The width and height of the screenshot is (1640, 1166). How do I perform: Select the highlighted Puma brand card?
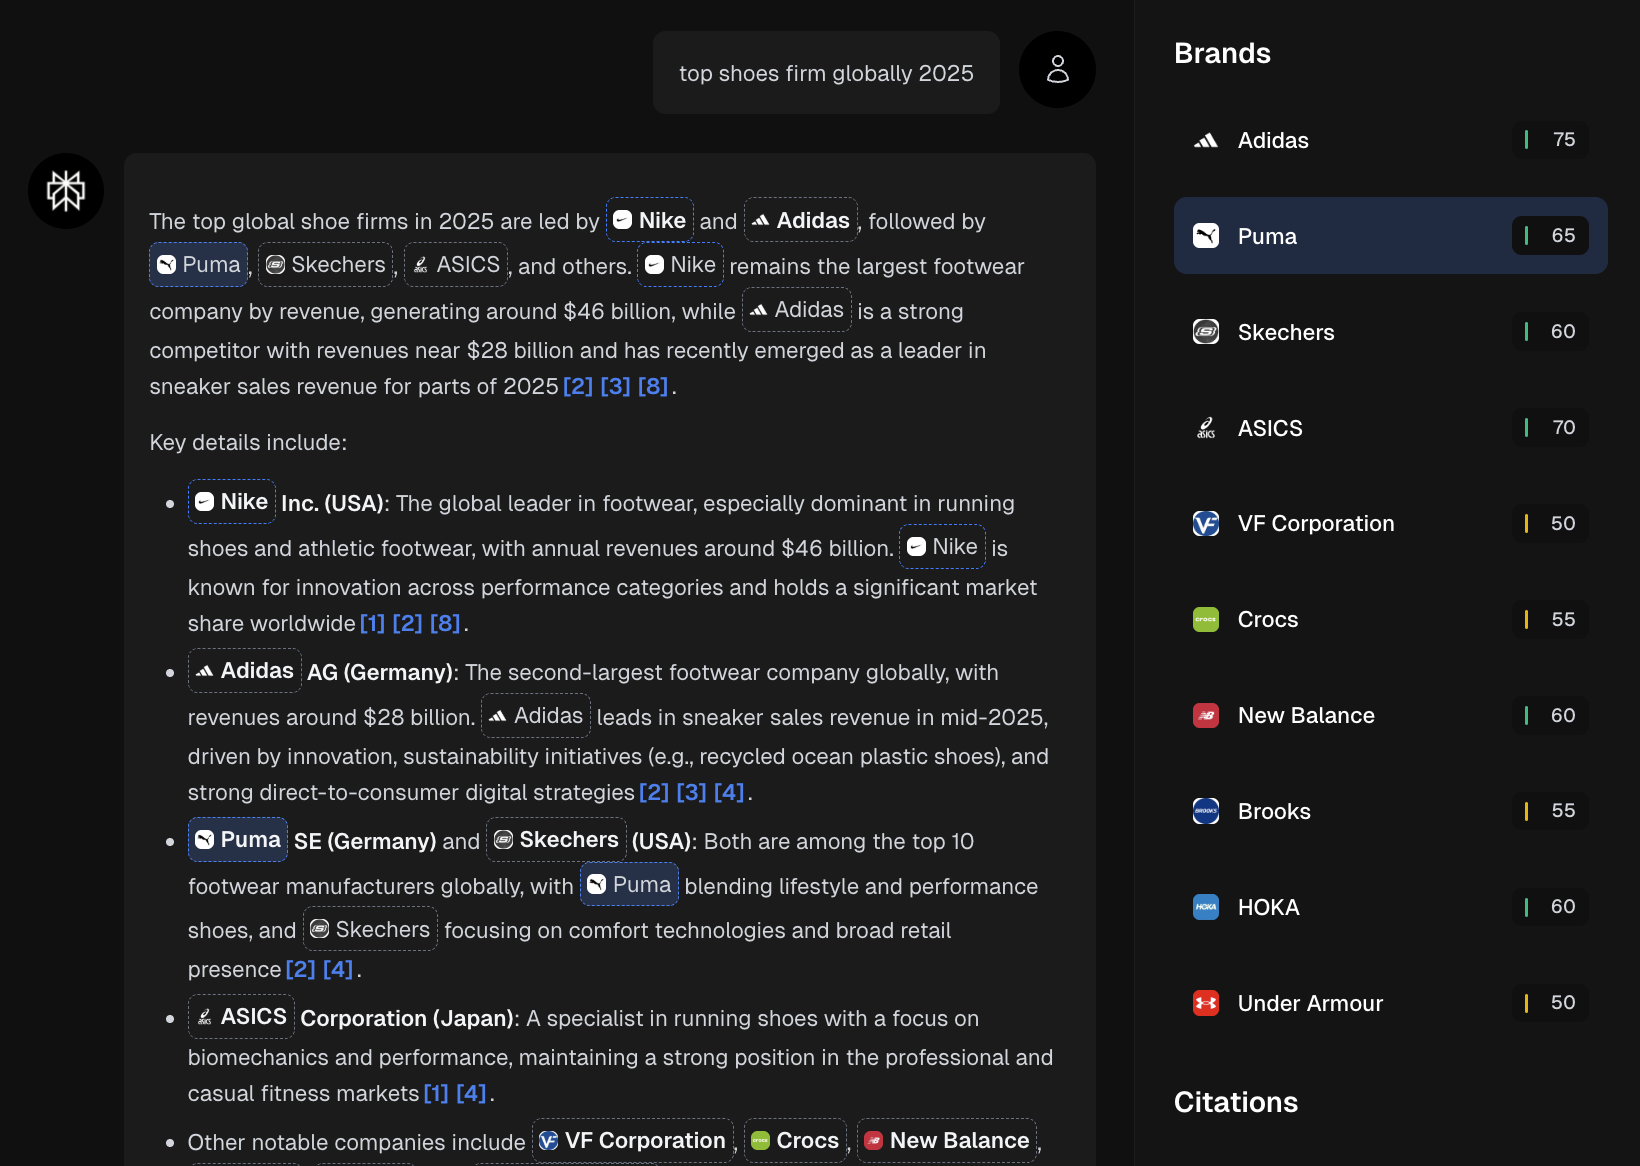click(1390, 236)
